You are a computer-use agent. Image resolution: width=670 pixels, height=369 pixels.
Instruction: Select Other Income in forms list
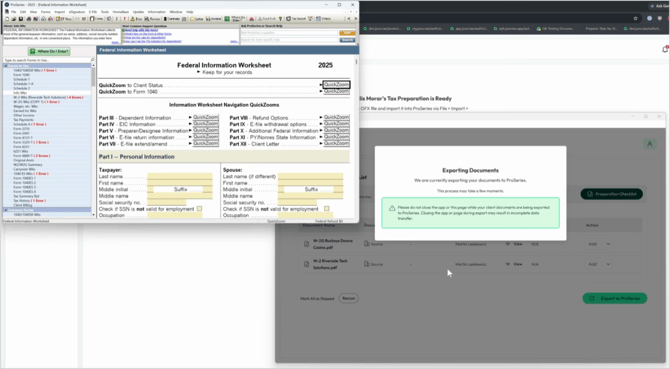24,115
